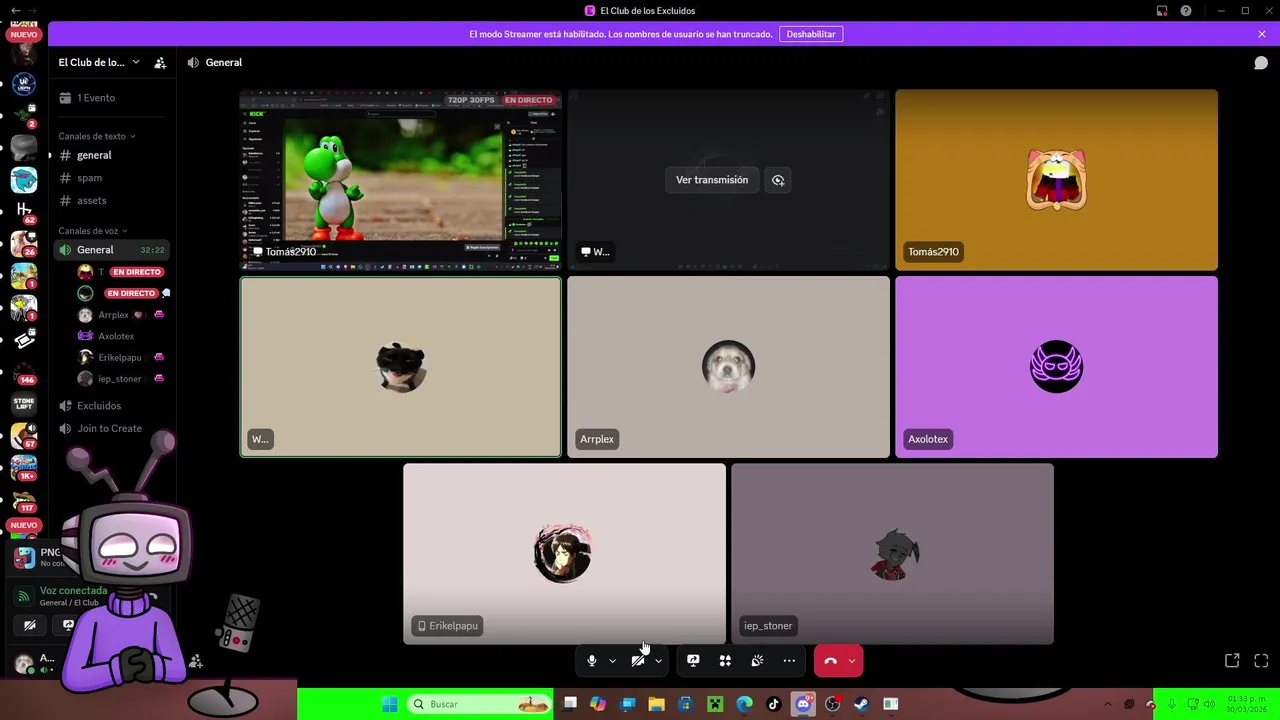The image size is (1280, 720).
Task: Select Arrplex in voice member list
Action: tap(122, 315)
